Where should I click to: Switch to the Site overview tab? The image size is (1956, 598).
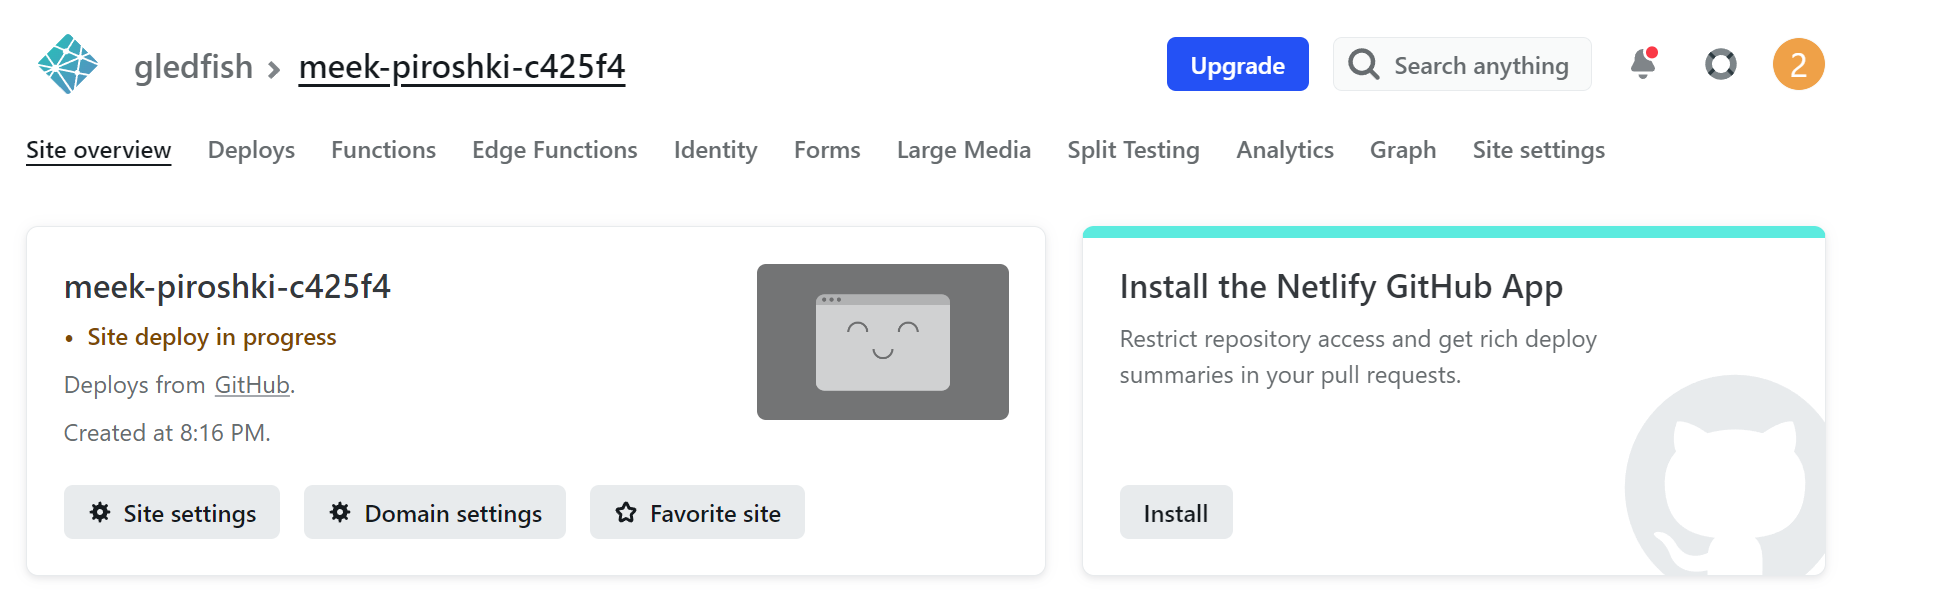point(99,150)
